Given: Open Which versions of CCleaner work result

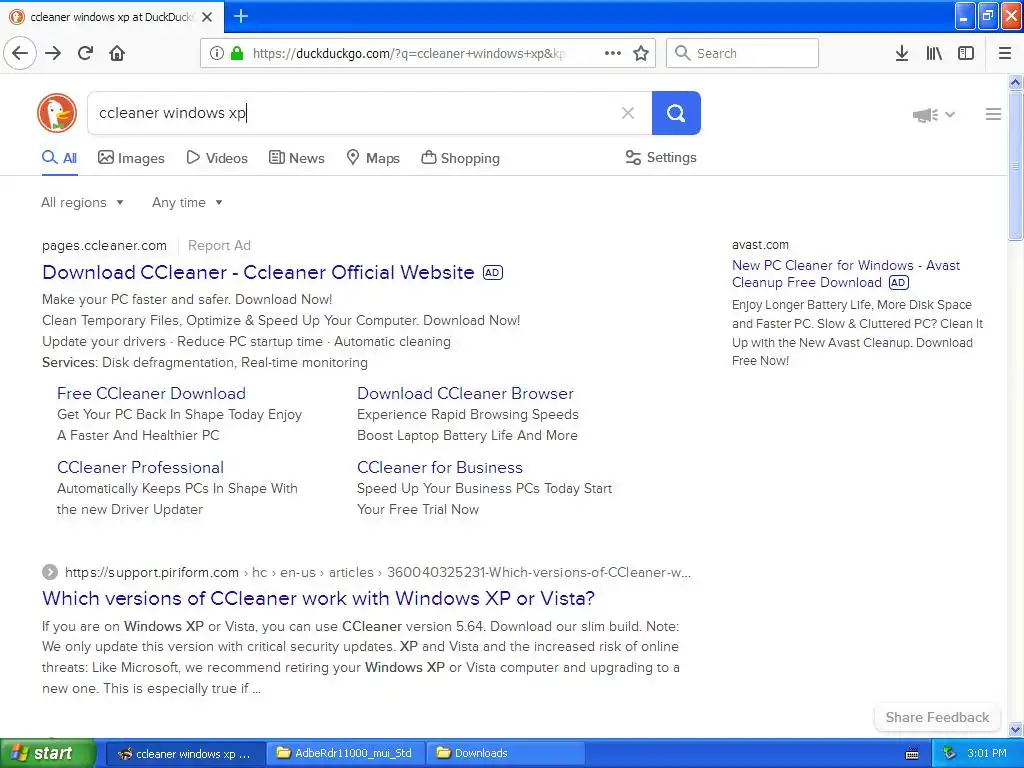Looking at the screenshot, I should click(x=318, y=598).
